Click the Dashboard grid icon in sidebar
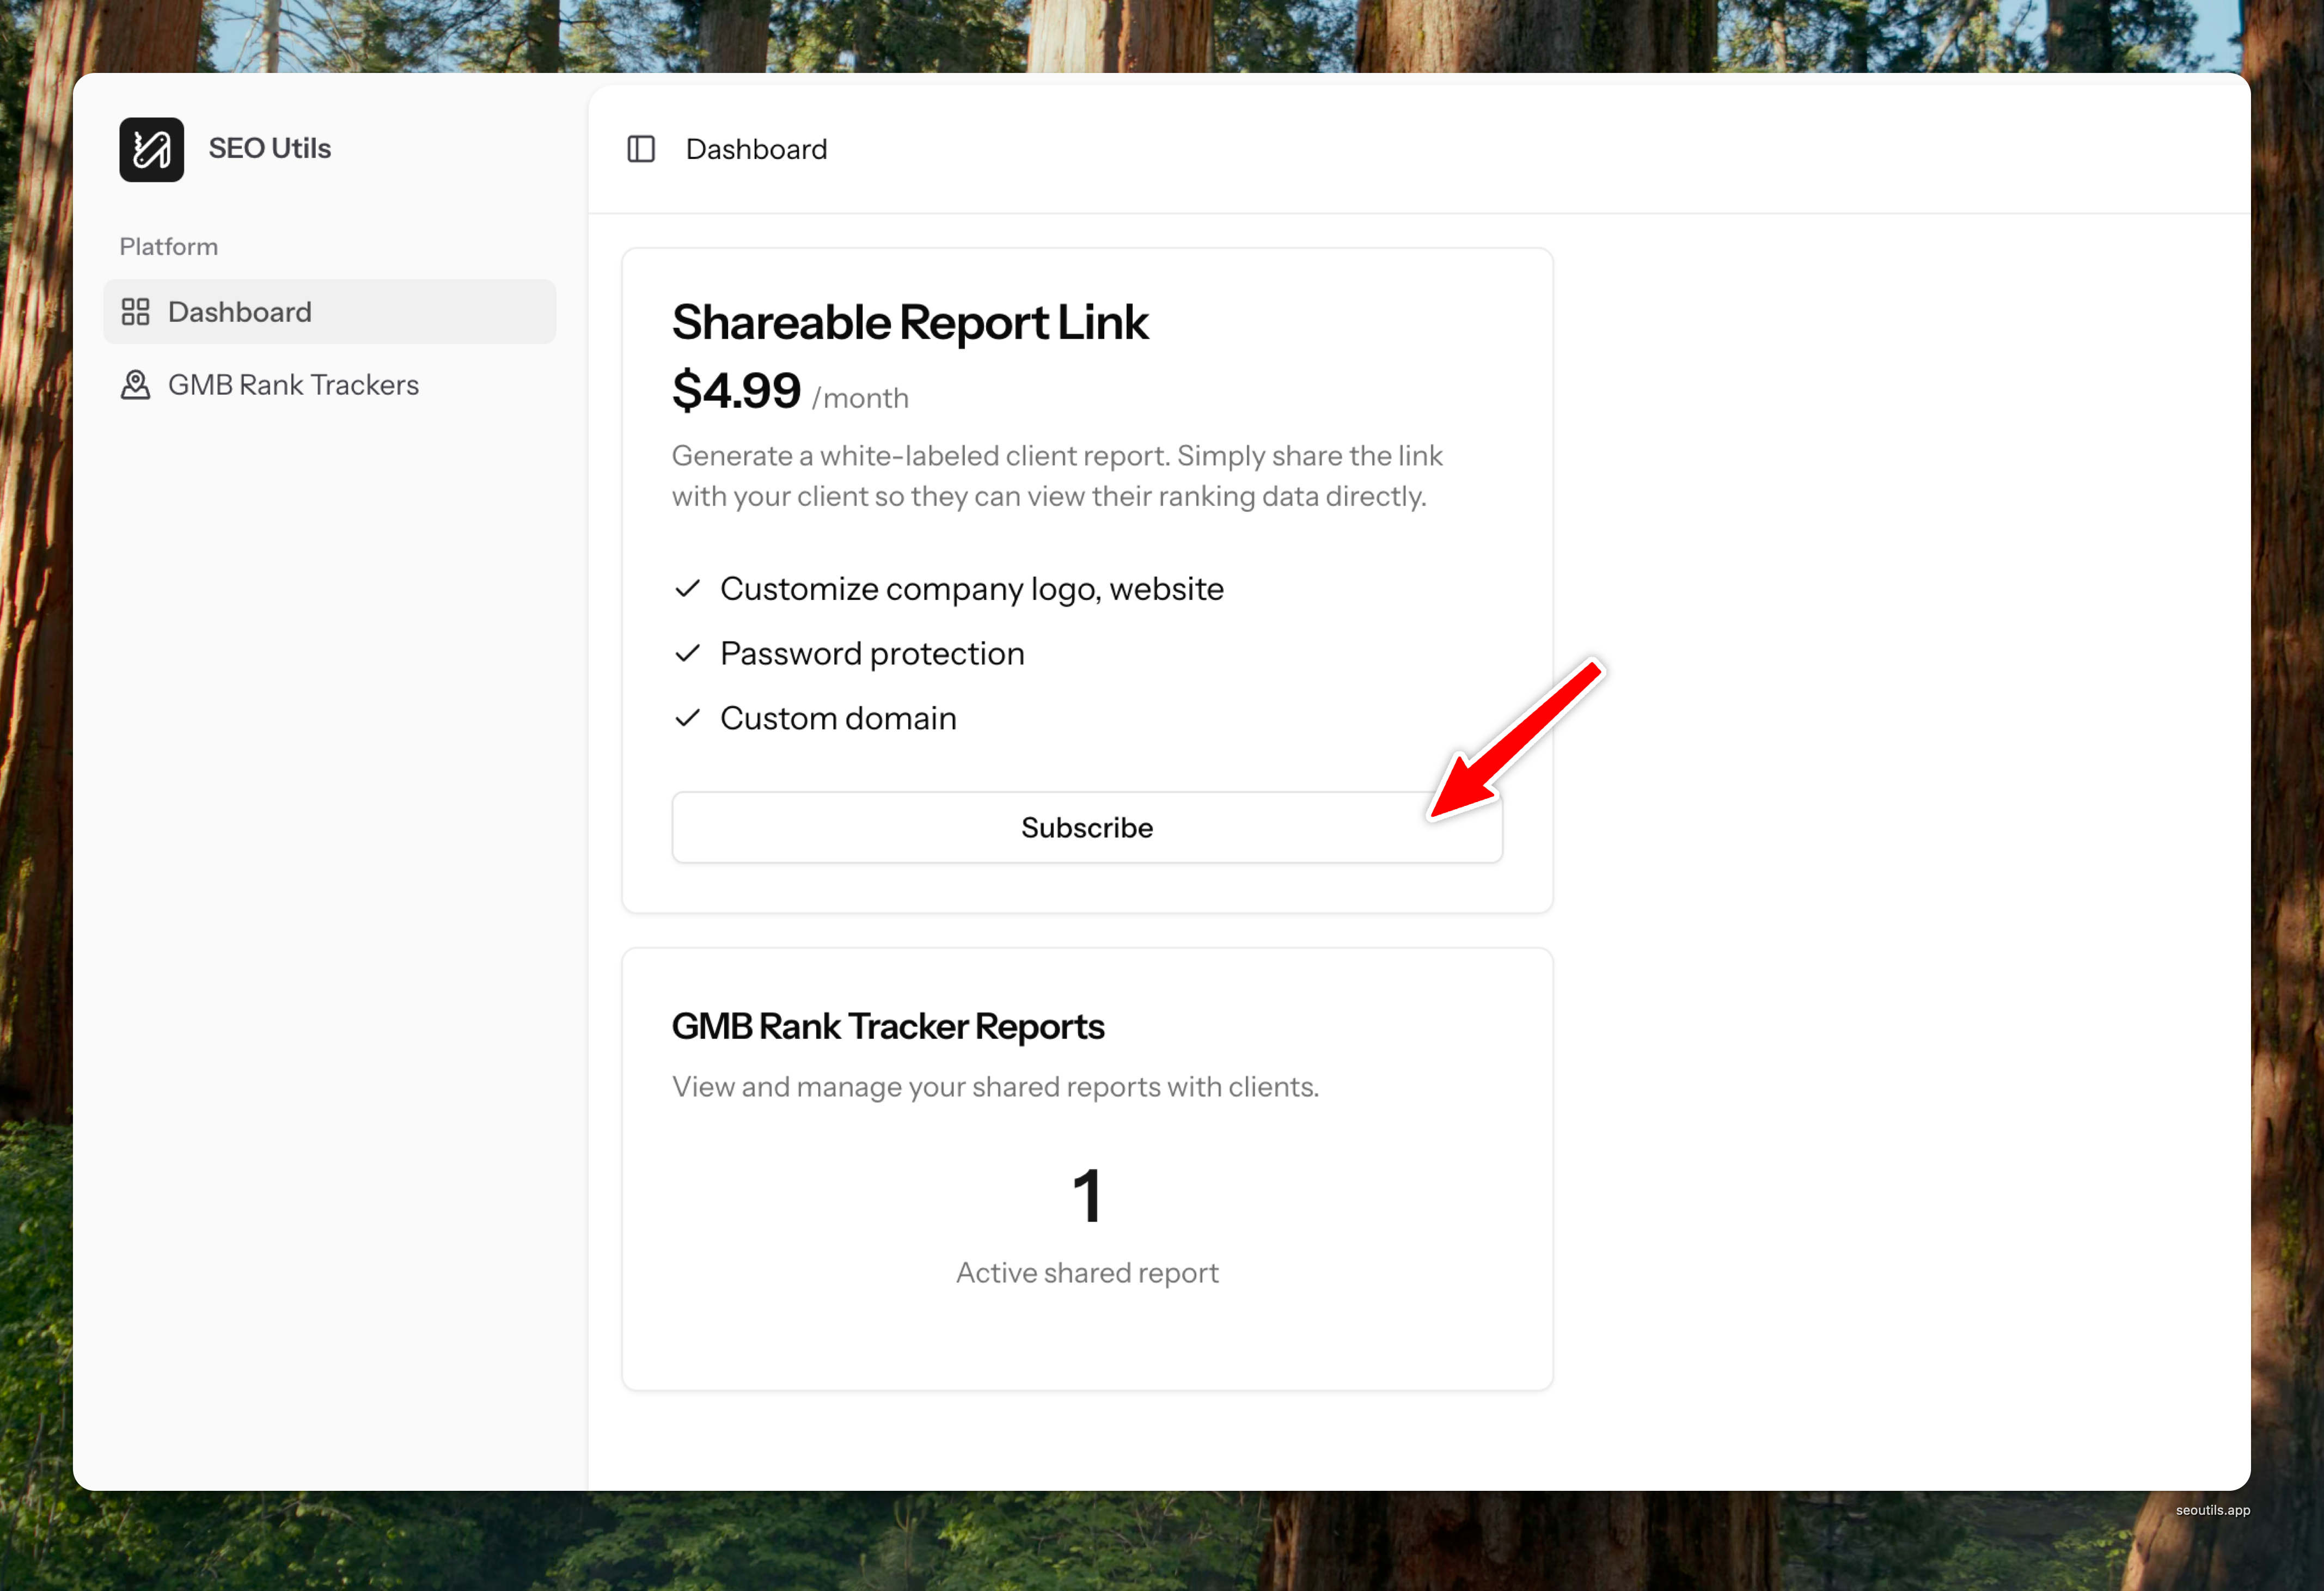The height and width of the screenshot is (1591, 2324). pos(135,312)
